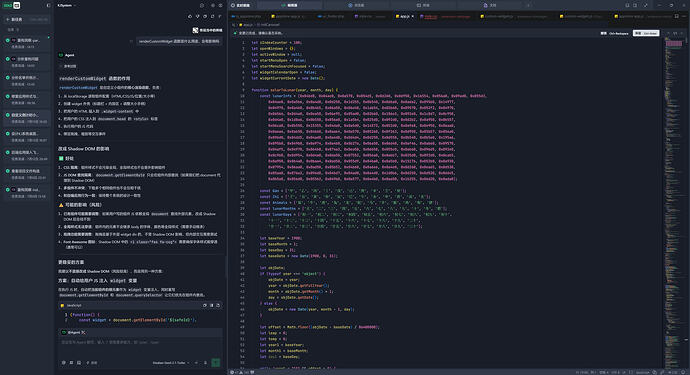The height and width of the screenshot is (375, 690).
Task: Click the rightmost icon on the code block header
Action: pos(218,305)
